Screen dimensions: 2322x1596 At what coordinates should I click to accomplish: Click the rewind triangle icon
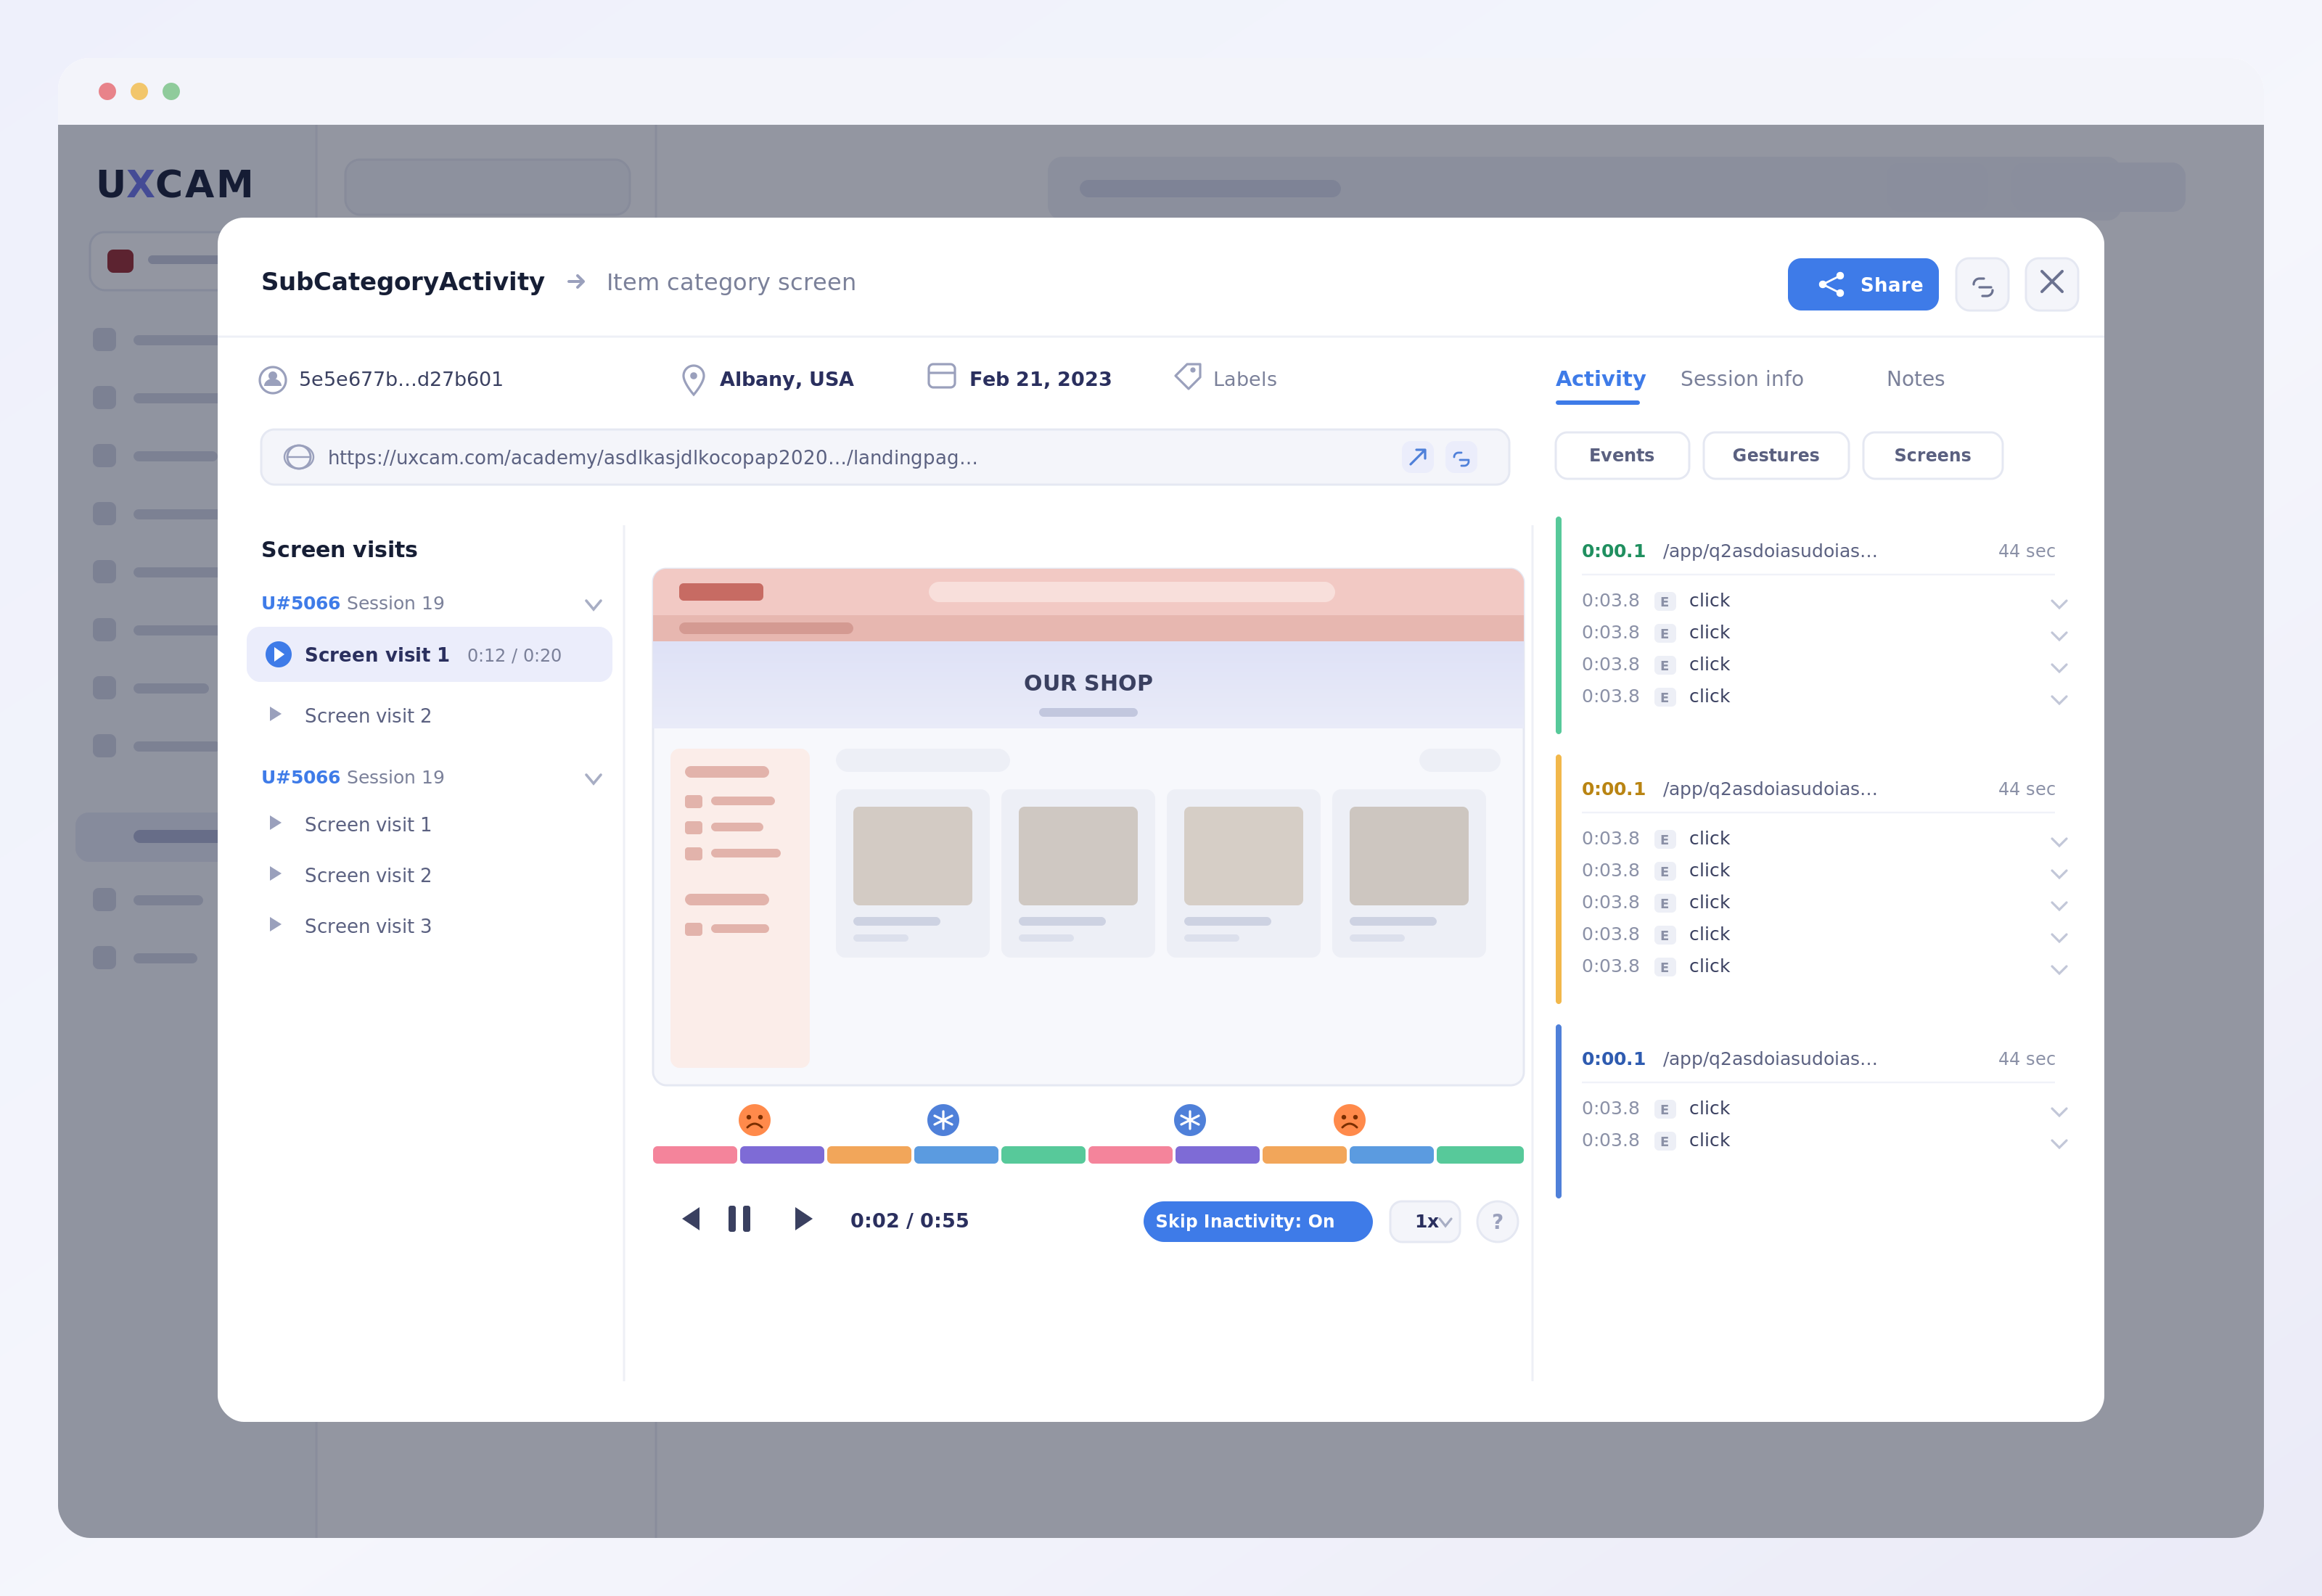click(x=691, y=1219)
